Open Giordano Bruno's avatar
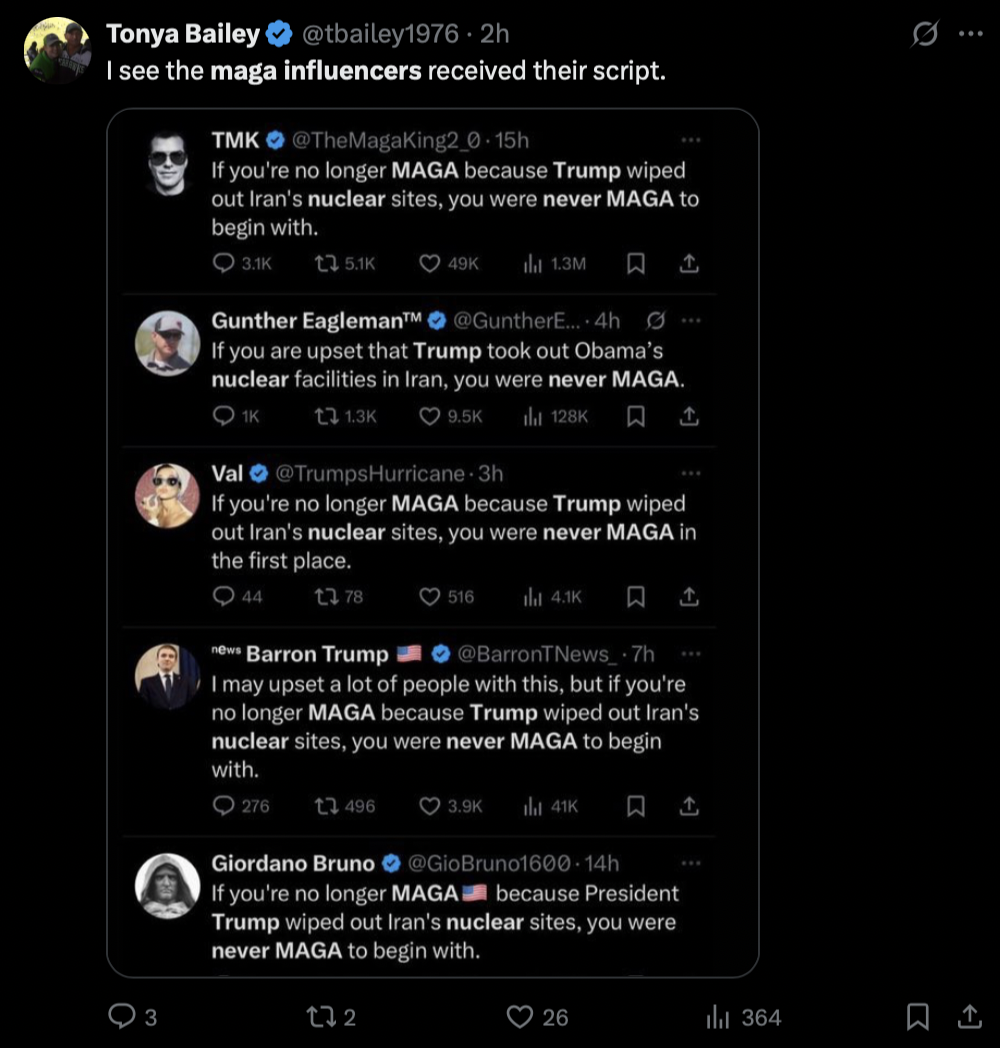The image size is (1000, 1048). click(167, 886)
